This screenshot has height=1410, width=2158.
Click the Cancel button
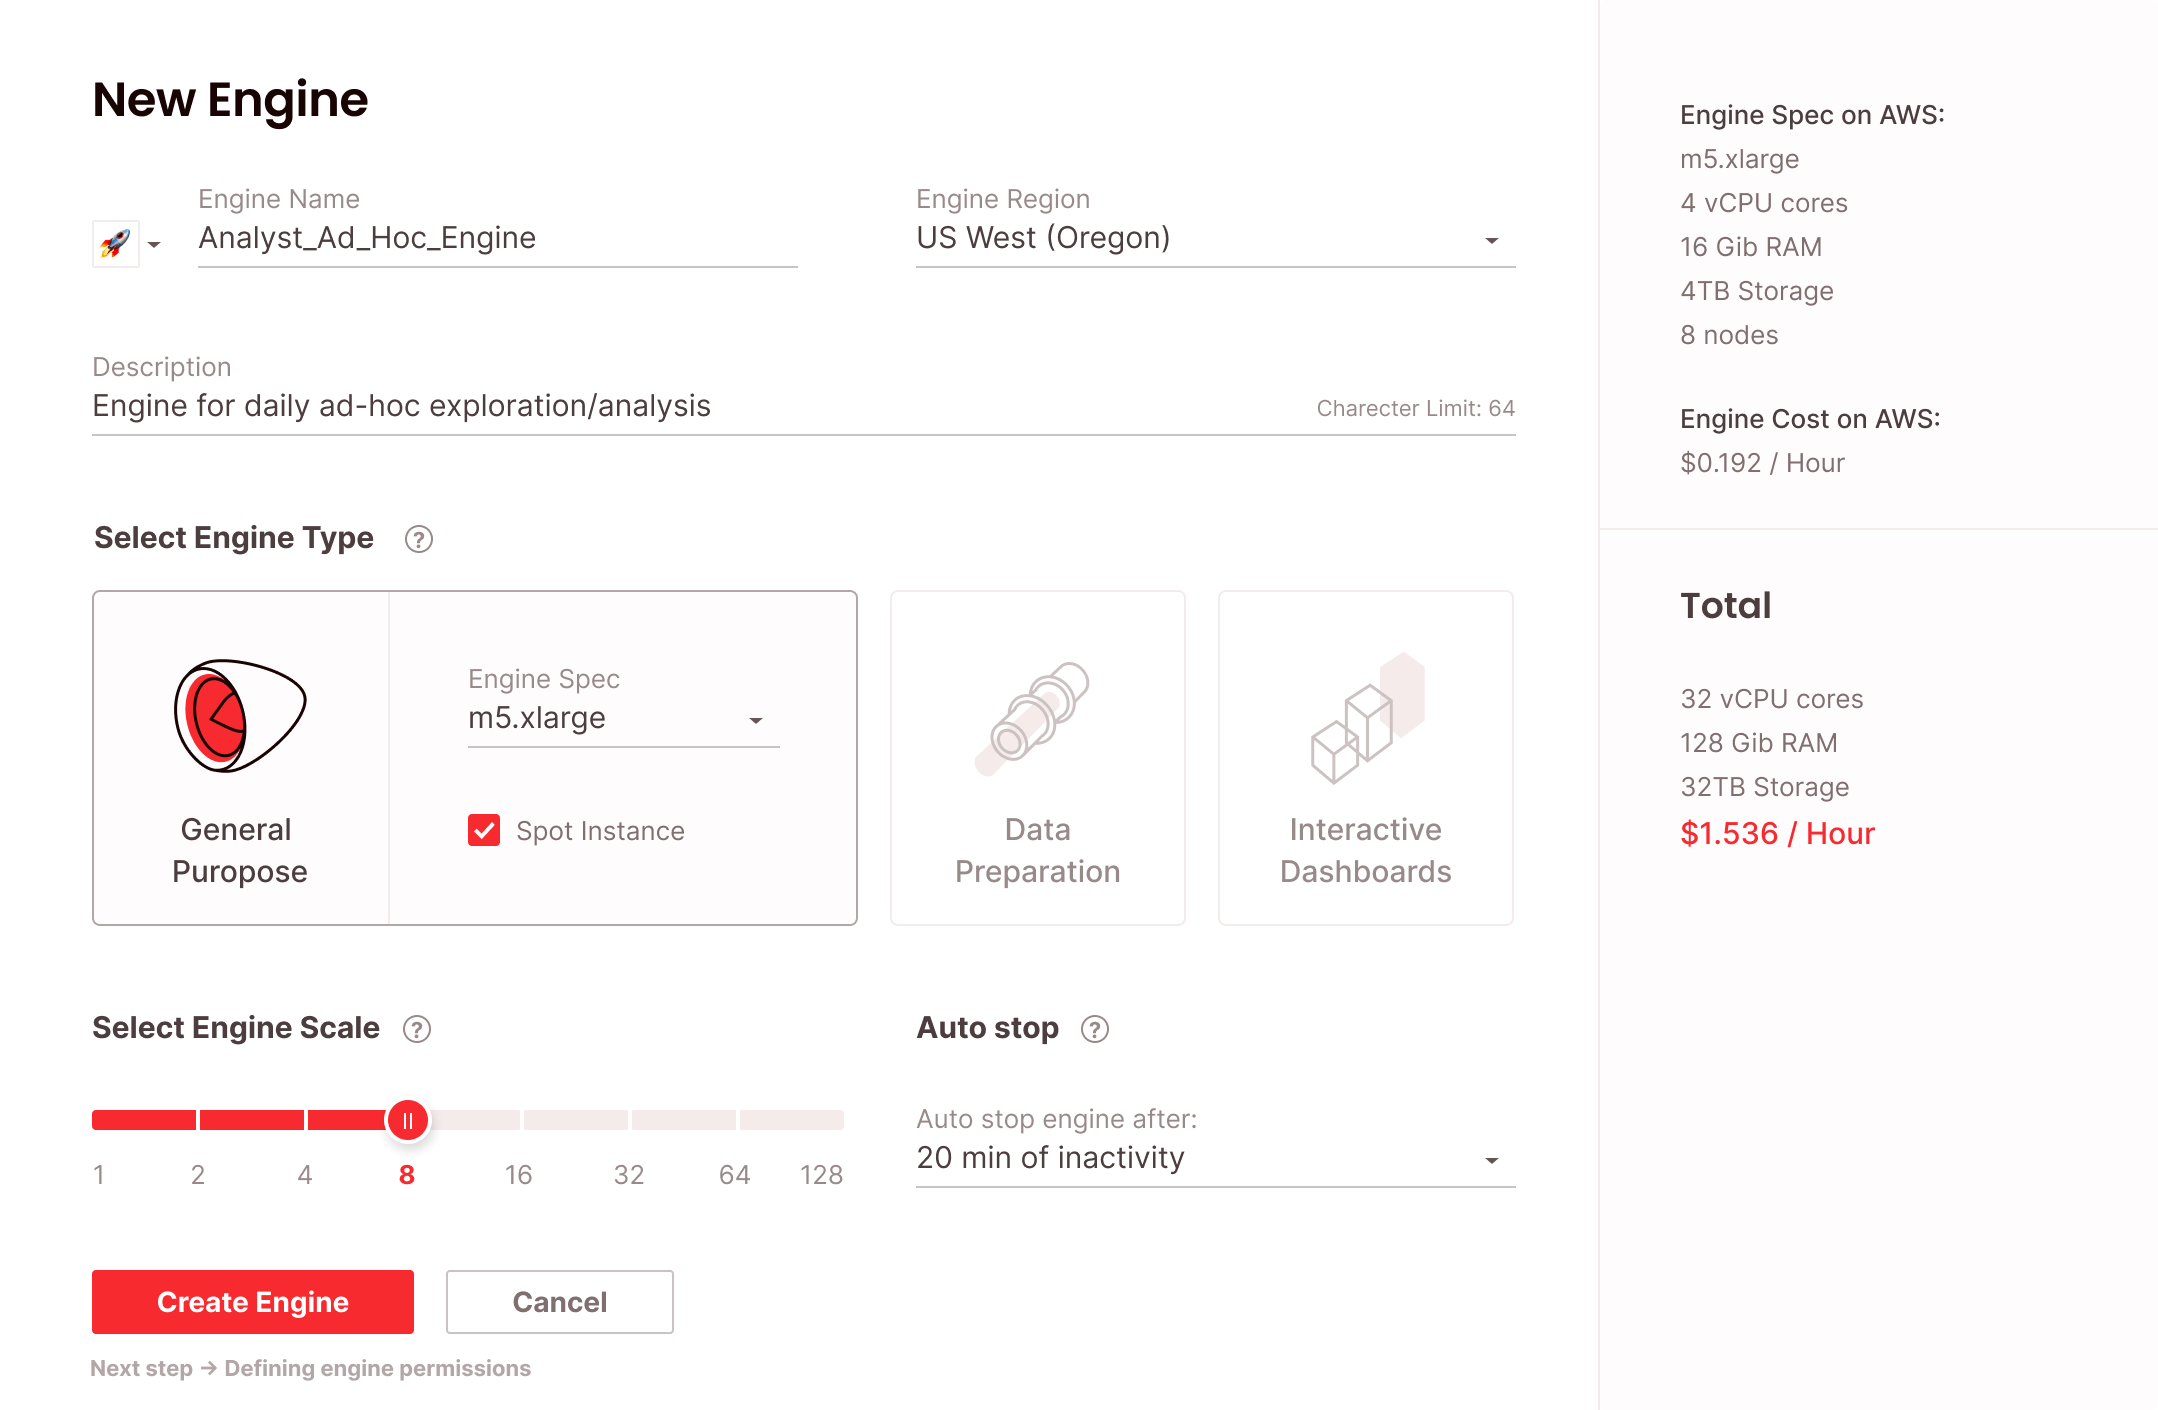click(559, 1302)
